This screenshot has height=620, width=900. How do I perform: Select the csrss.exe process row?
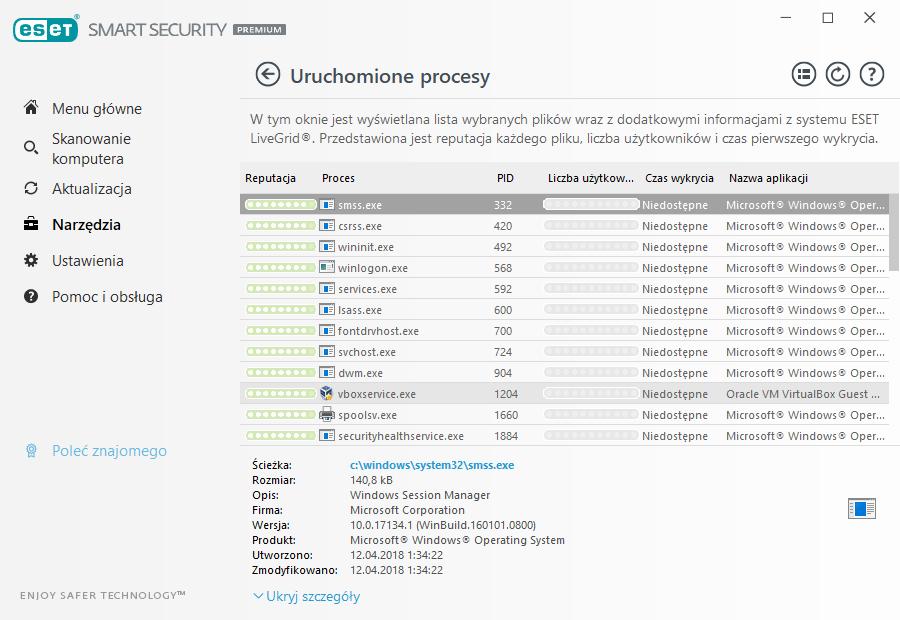[564, 226]
